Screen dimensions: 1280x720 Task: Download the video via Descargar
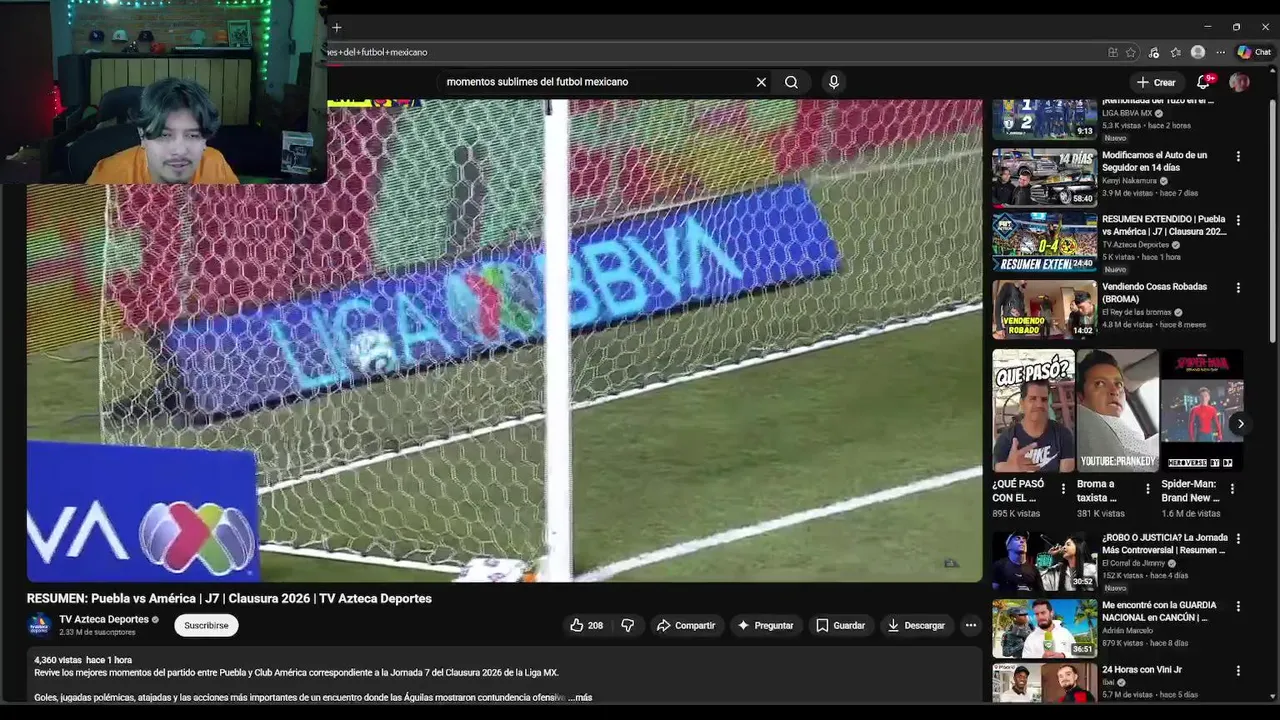pyautogui.click(x=916, y=625)
